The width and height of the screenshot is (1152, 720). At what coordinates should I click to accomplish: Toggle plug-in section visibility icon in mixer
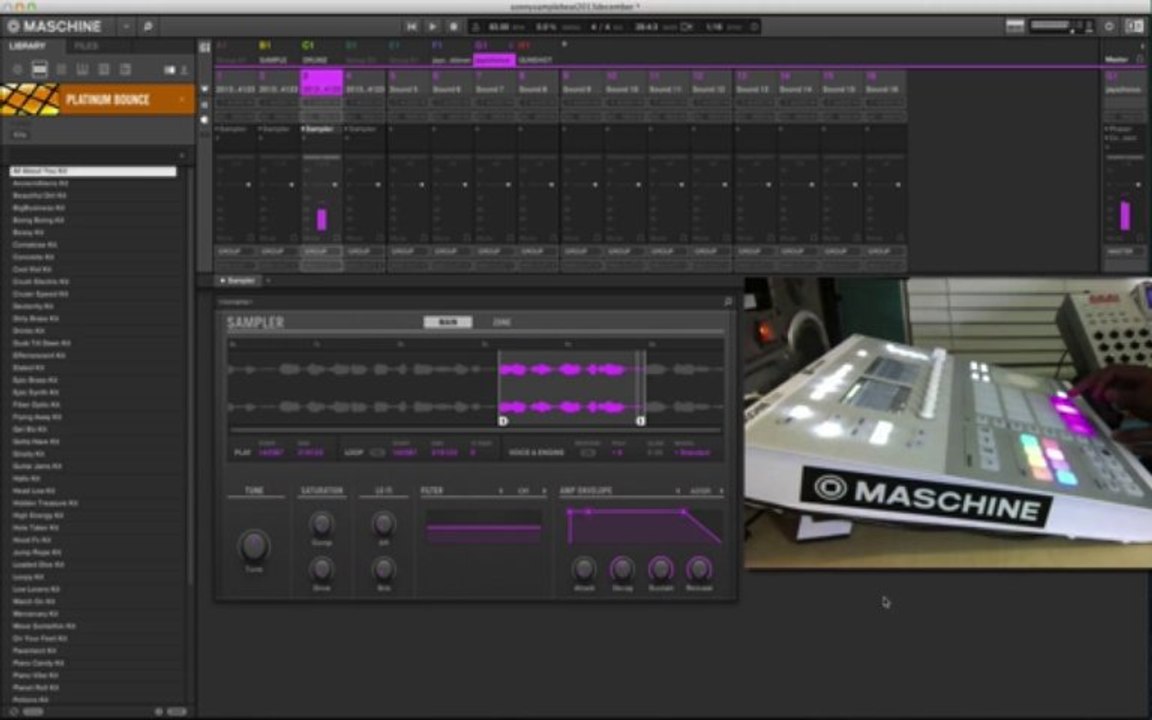click(205, 120)
